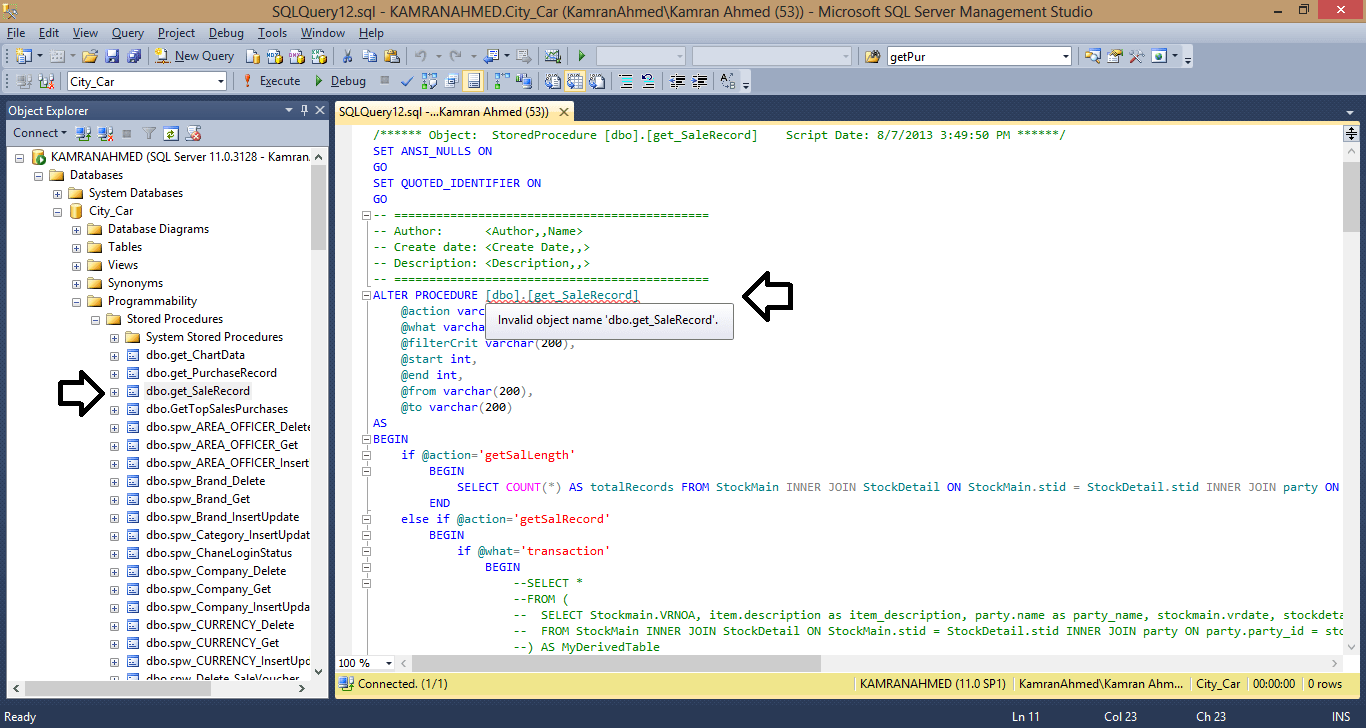Select Results to Grid mode
The image size is (1366, 728).
[x=576, y=81]
